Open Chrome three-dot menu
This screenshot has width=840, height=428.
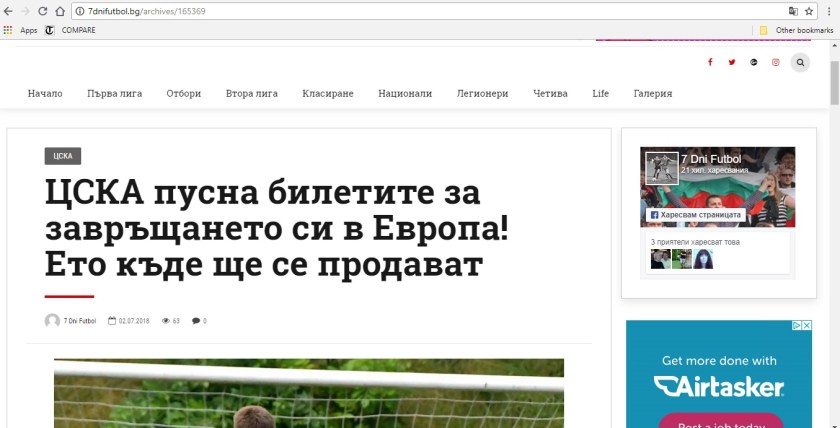click(x=828, y=10)
